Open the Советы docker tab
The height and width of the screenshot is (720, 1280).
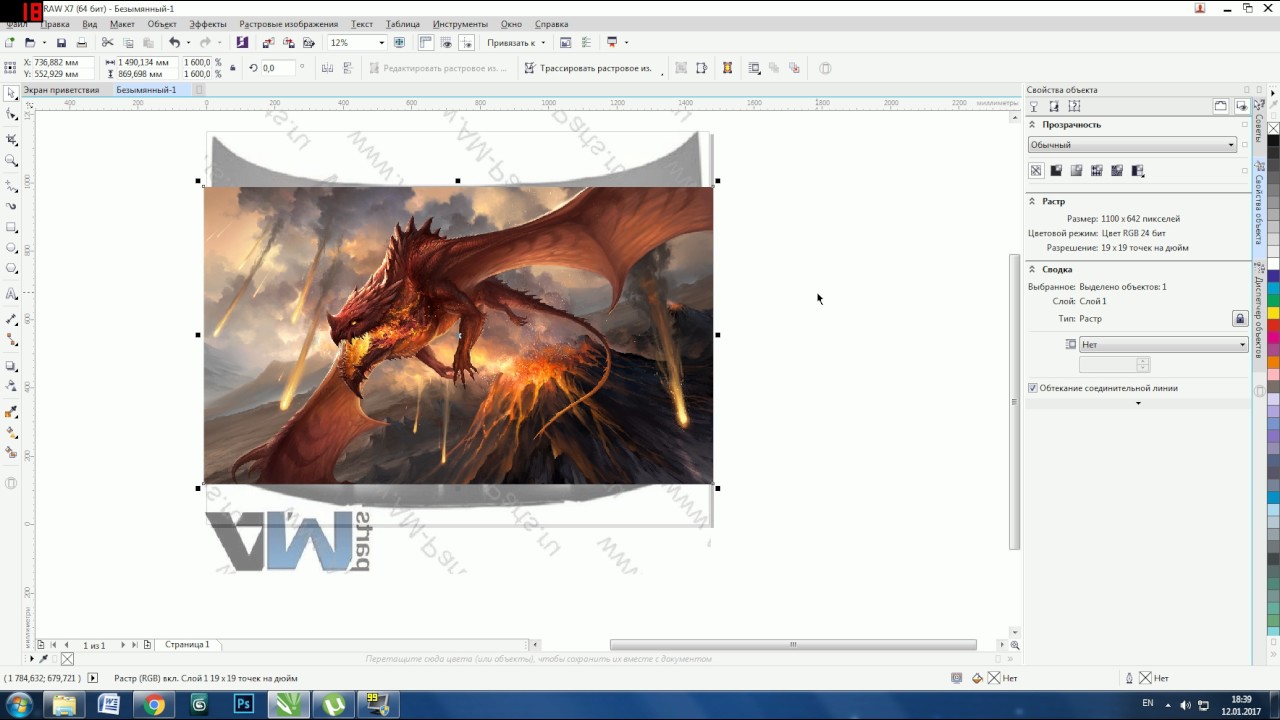click(1259, 127)
